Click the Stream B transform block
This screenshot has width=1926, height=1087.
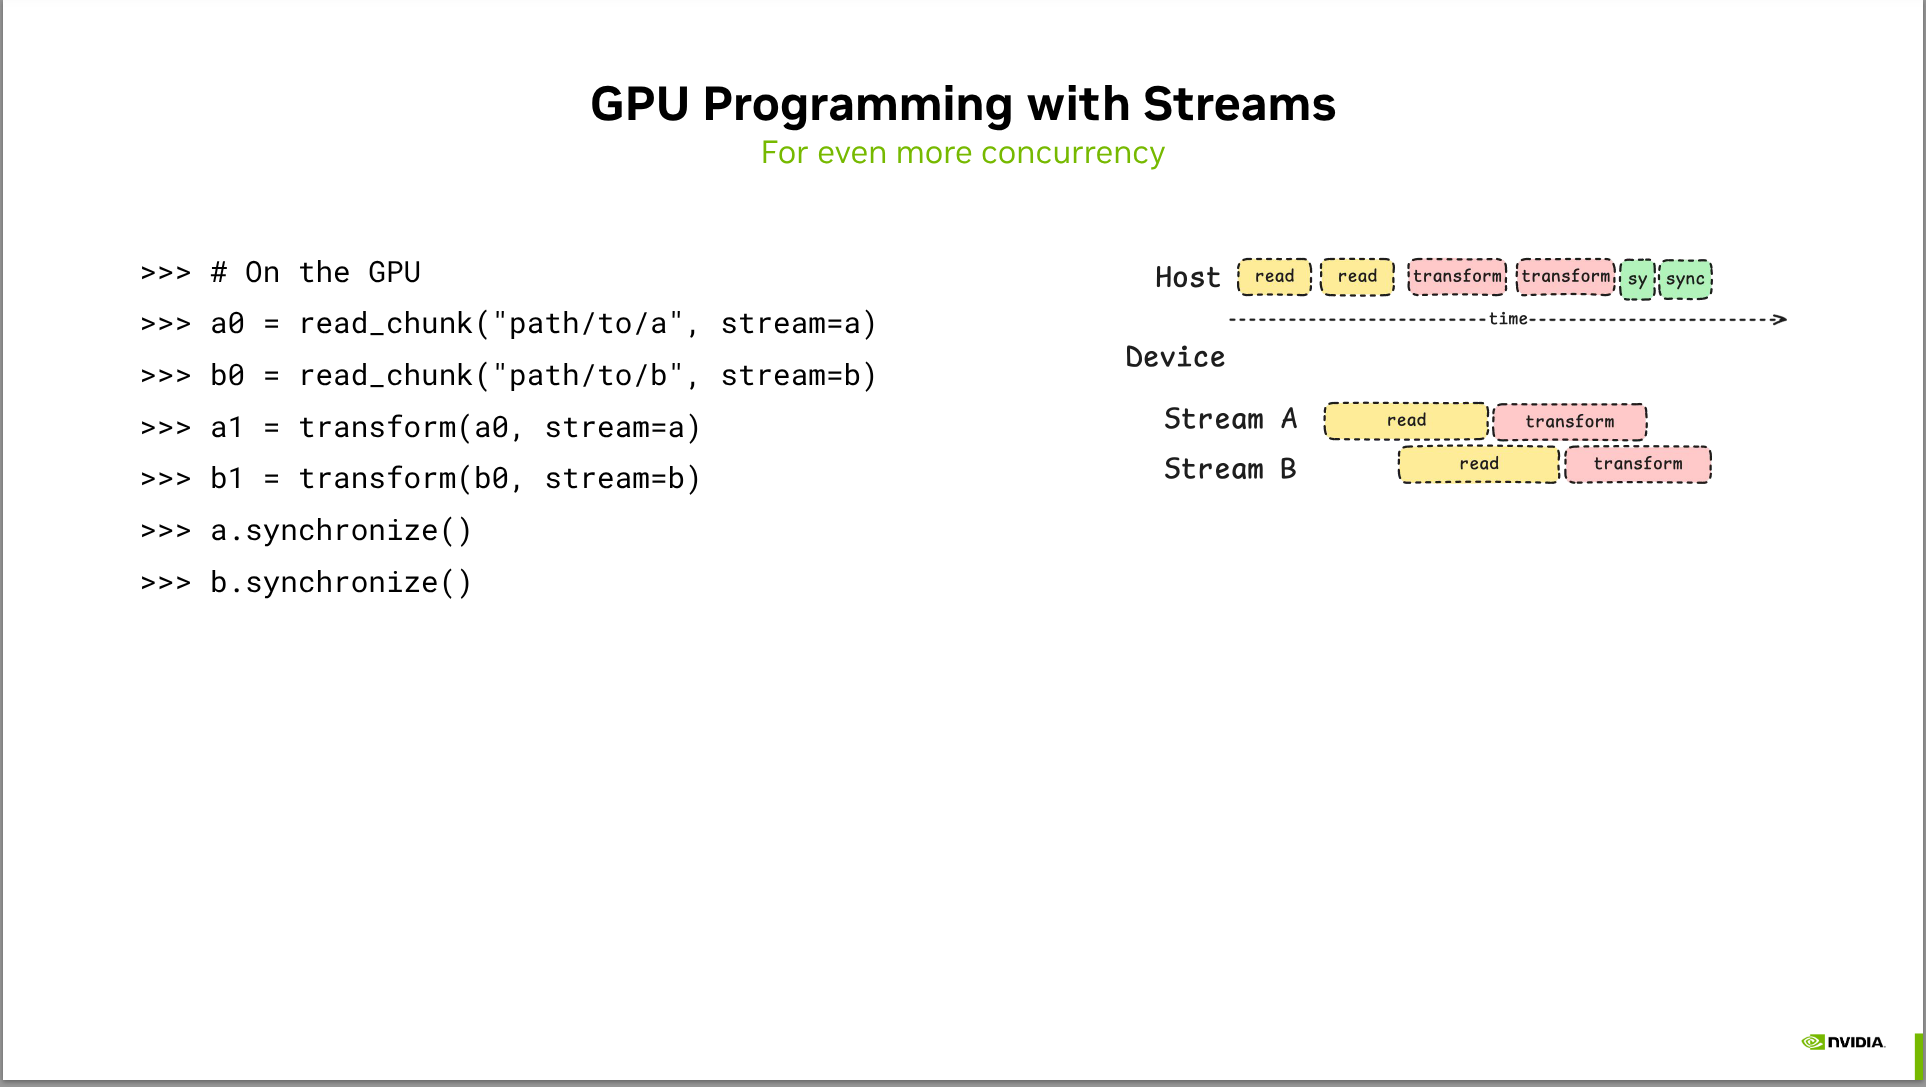click(x=1637, y=464)
